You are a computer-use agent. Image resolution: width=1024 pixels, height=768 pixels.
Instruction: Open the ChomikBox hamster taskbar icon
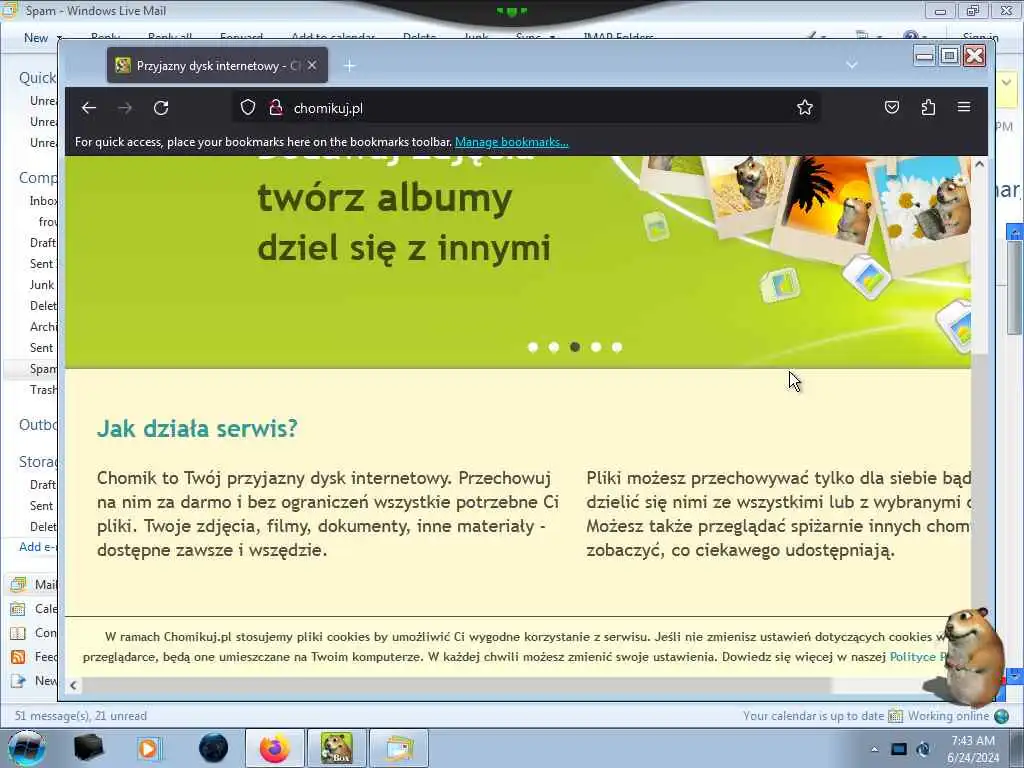point(336,748)
